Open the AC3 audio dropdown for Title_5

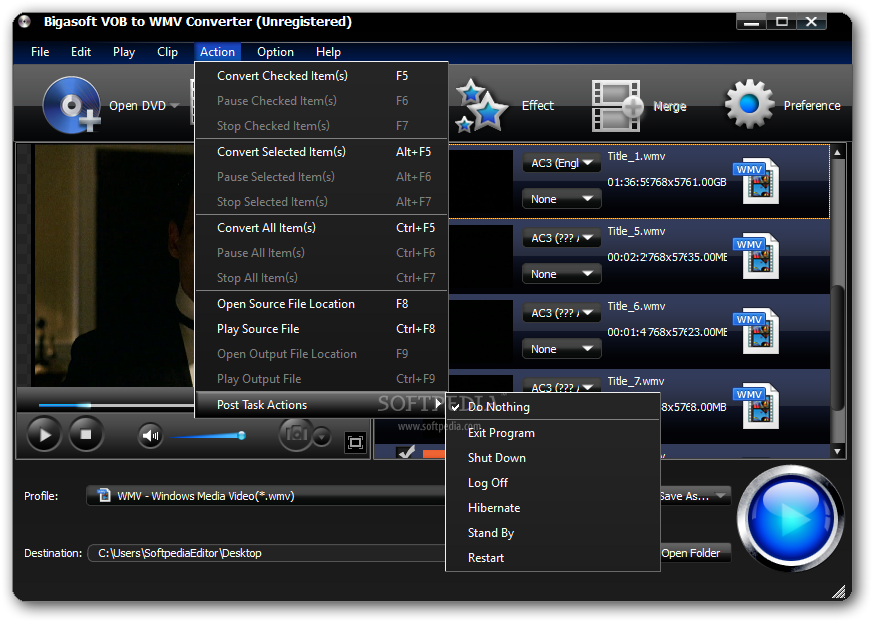(561, 238)
